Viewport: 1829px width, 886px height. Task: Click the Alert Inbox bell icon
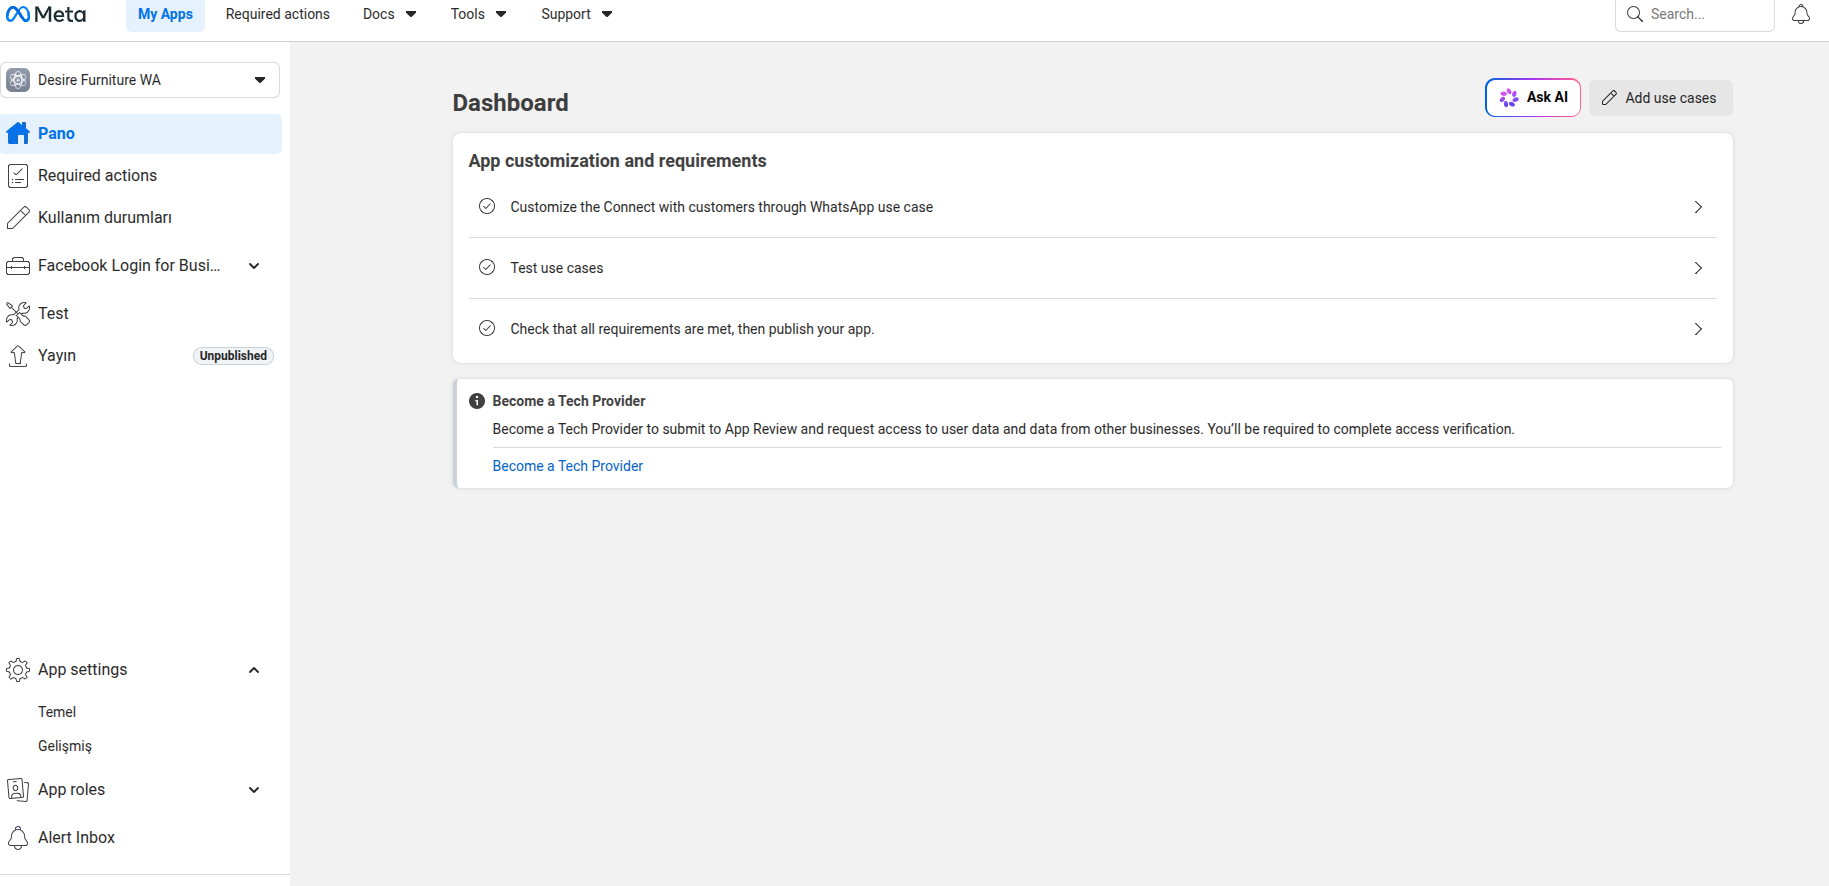tap(18, 838)
